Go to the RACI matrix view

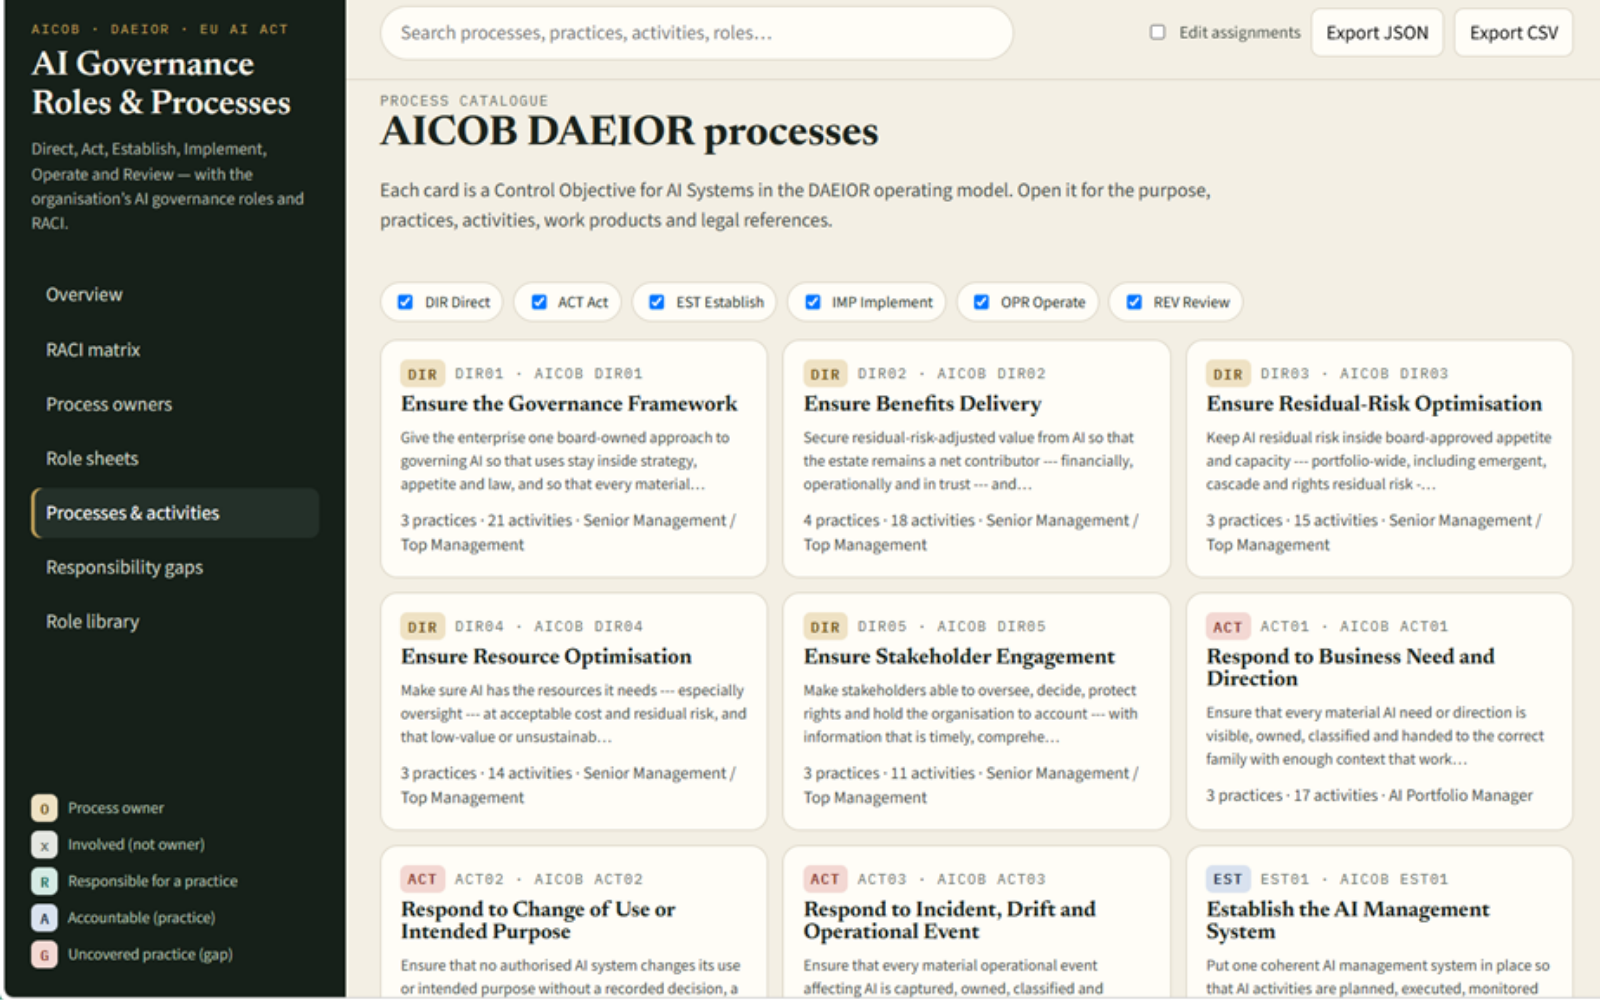[175, 350]
